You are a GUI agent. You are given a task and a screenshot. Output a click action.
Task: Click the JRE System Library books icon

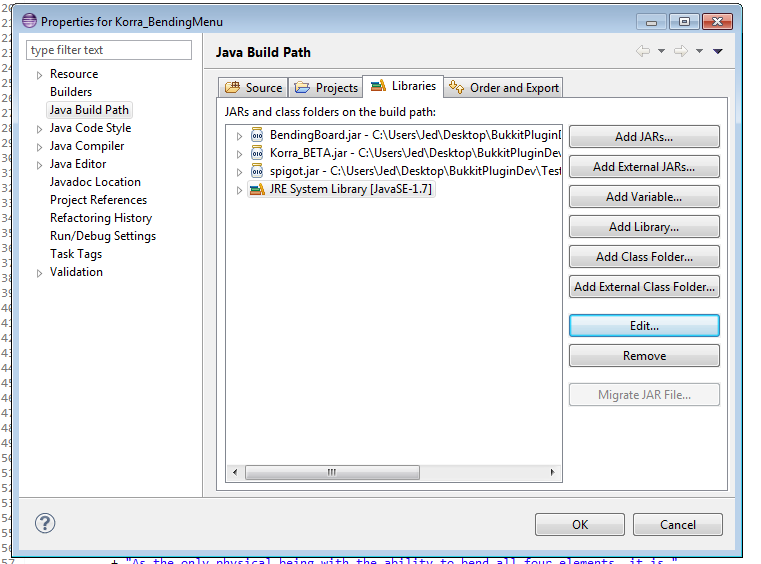(x=257, y=189)
